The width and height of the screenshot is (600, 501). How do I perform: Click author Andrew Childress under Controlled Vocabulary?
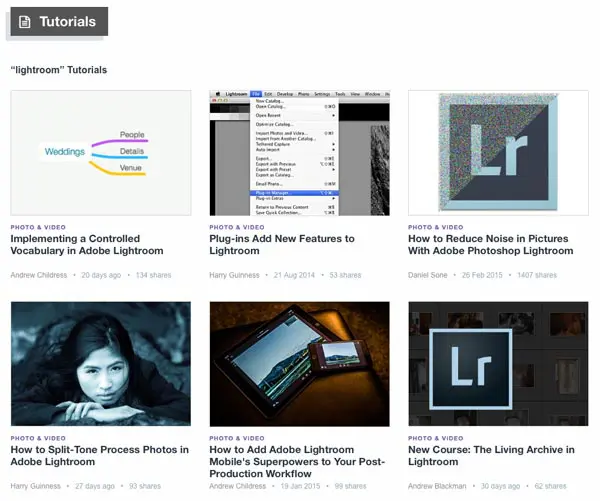39,275
